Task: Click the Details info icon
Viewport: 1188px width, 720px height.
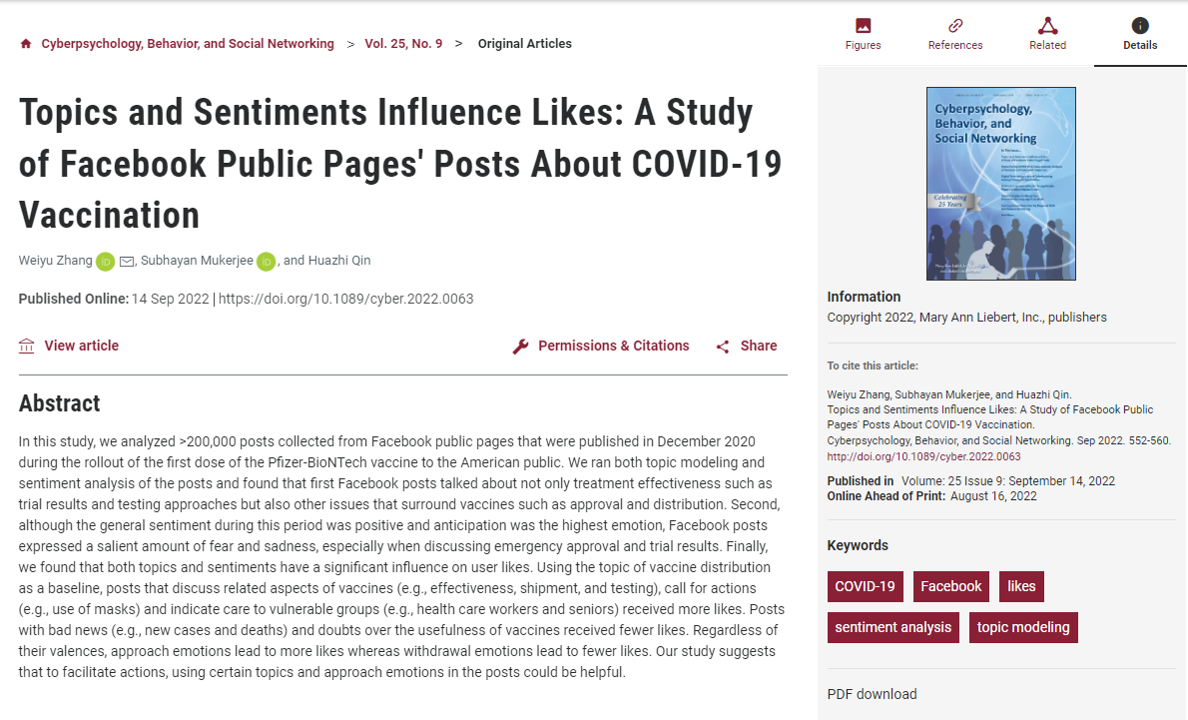Action: point(1140,26)
